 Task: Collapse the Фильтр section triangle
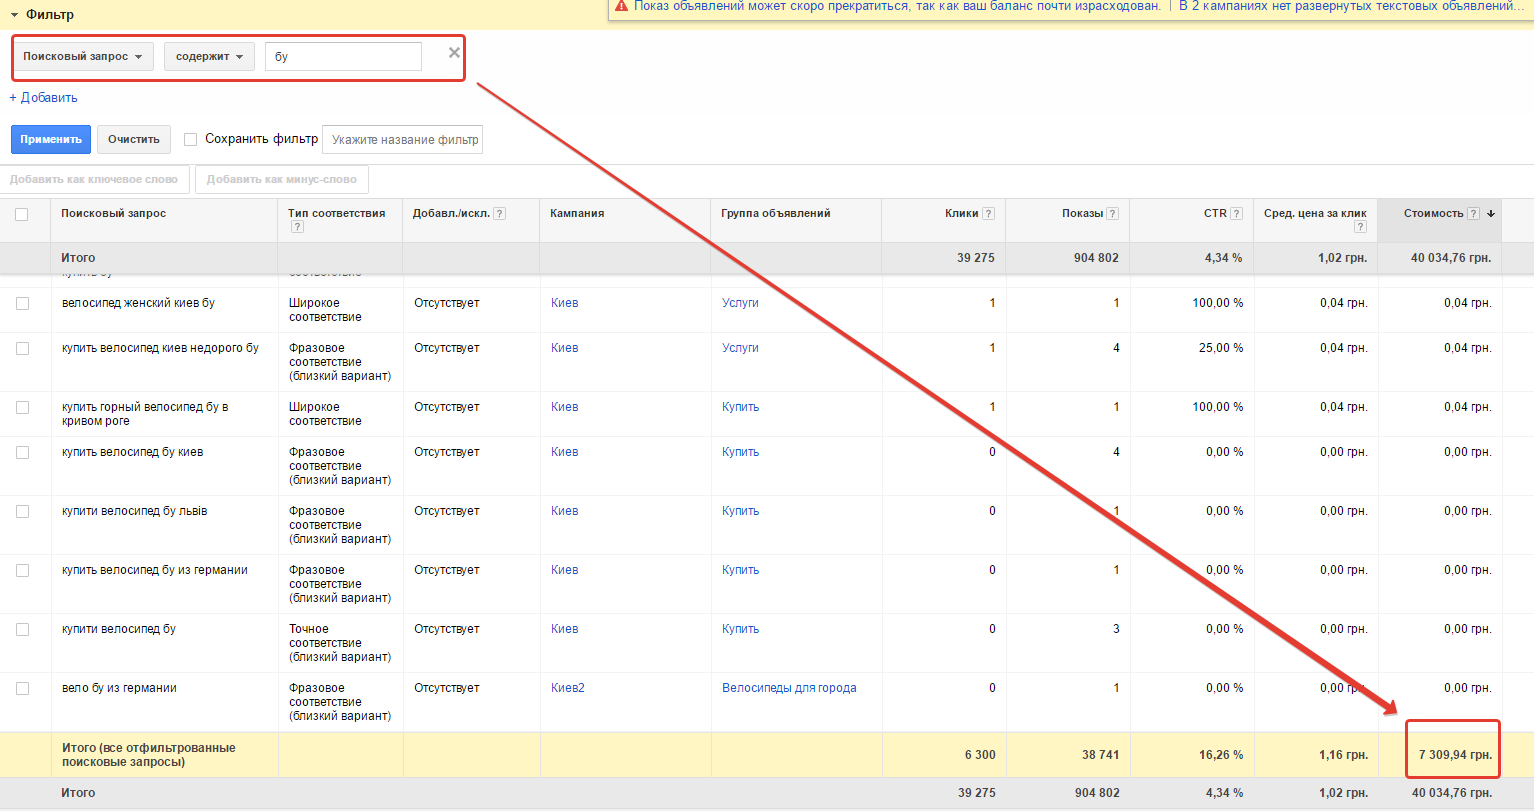coord(15,15)
